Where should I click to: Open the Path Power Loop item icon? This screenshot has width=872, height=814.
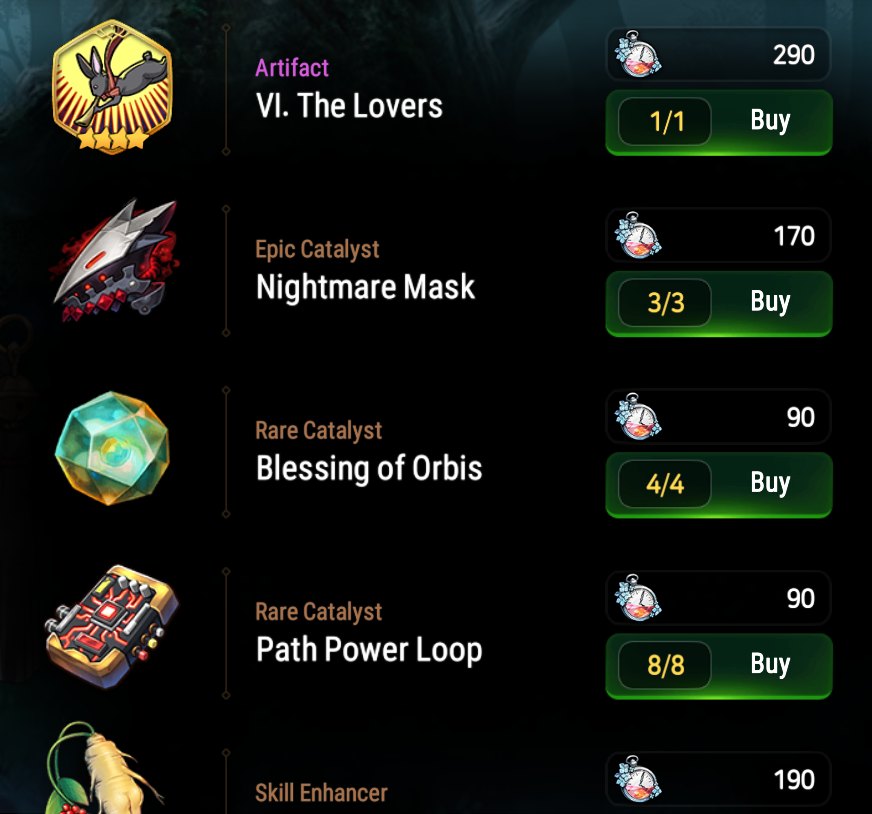click(112, 627)
